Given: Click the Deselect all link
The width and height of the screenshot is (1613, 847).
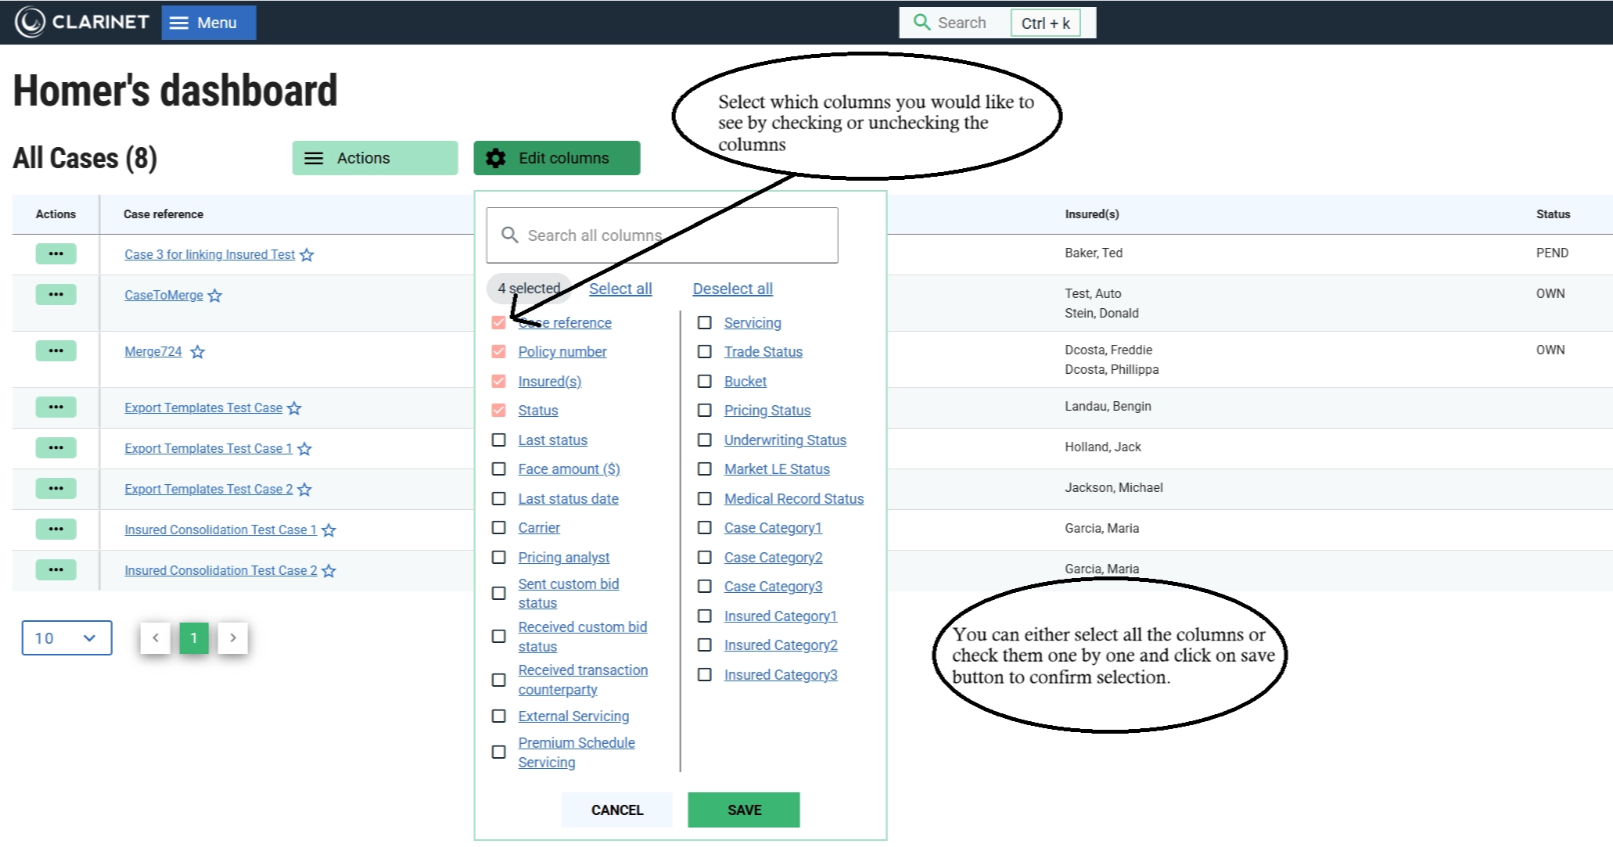Looking at the screenshot, I should click(x=732, y=289).
